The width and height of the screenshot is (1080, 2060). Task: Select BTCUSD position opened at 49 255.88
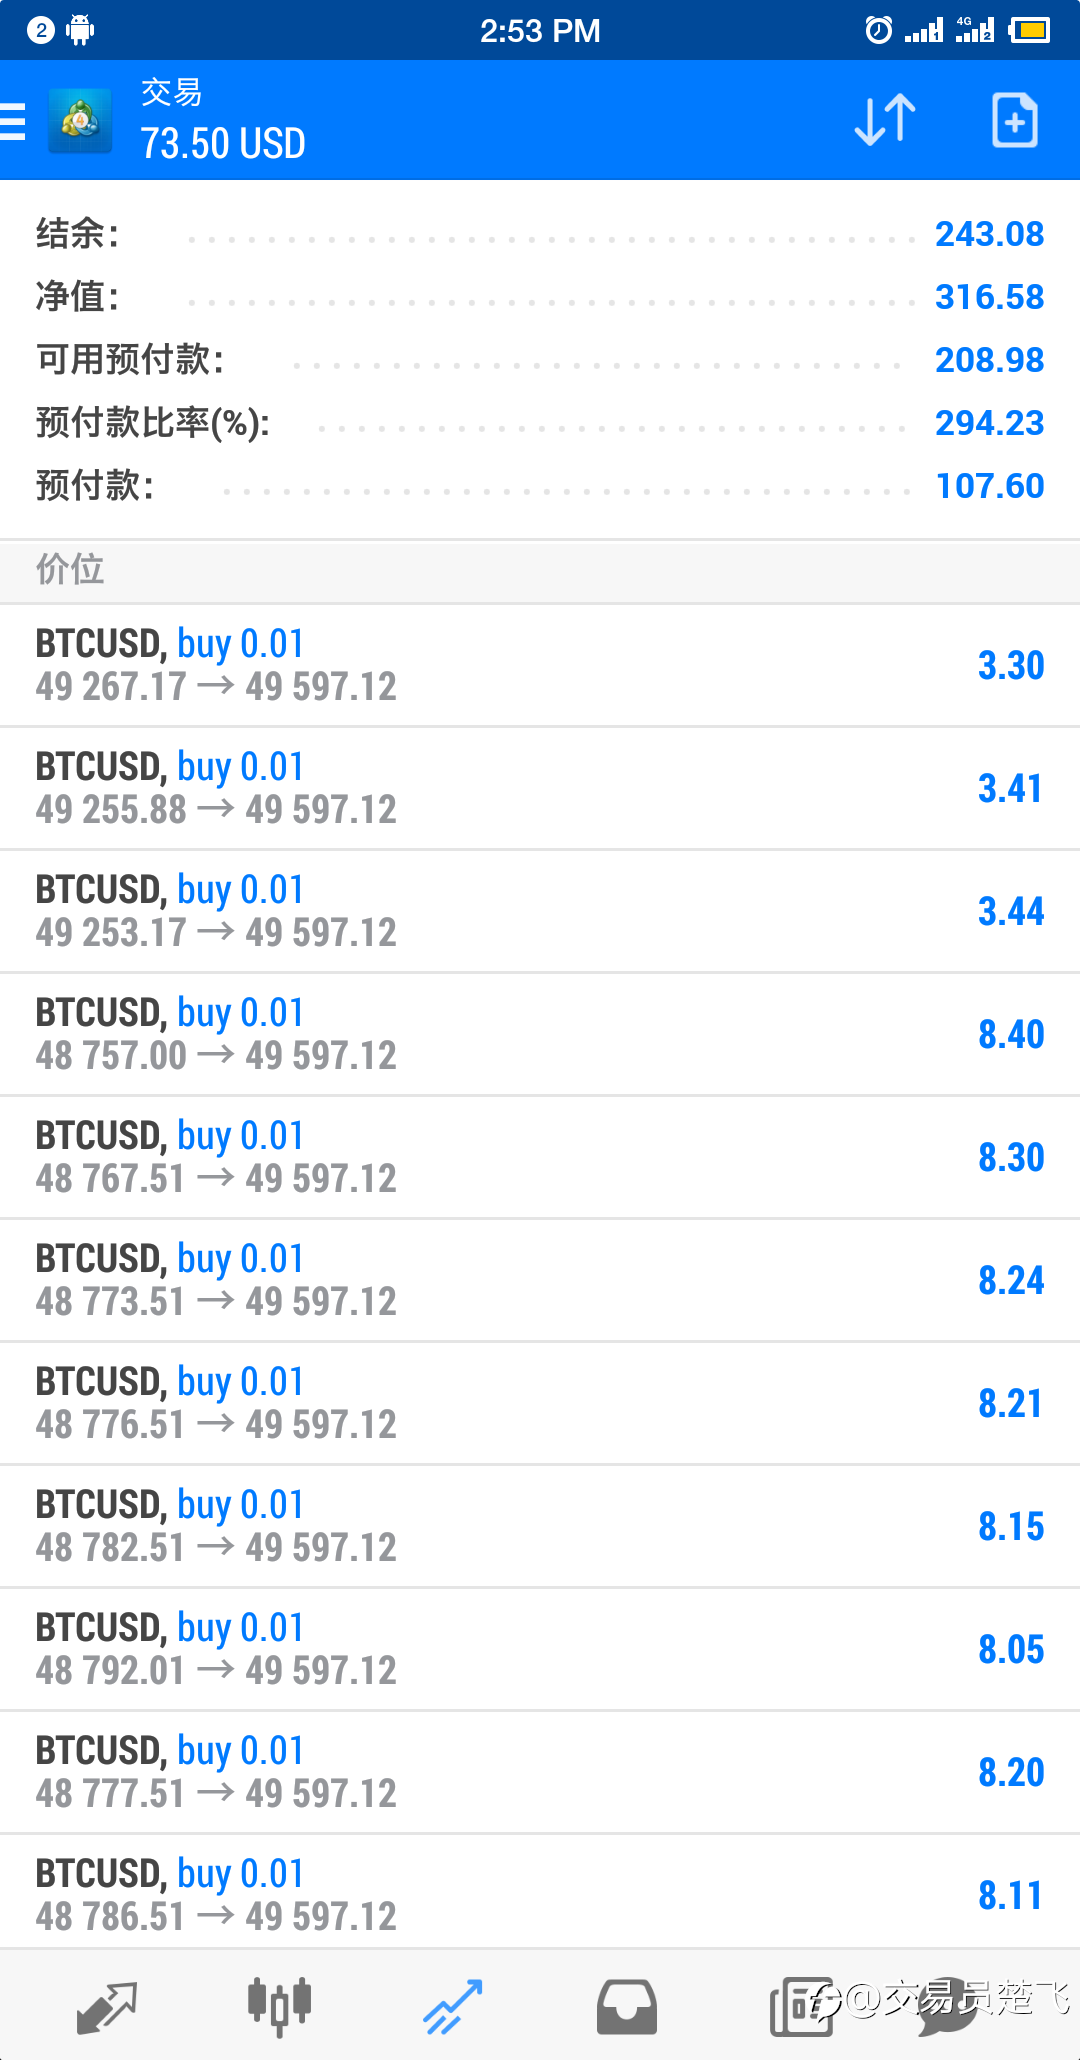tap(540, 789)
